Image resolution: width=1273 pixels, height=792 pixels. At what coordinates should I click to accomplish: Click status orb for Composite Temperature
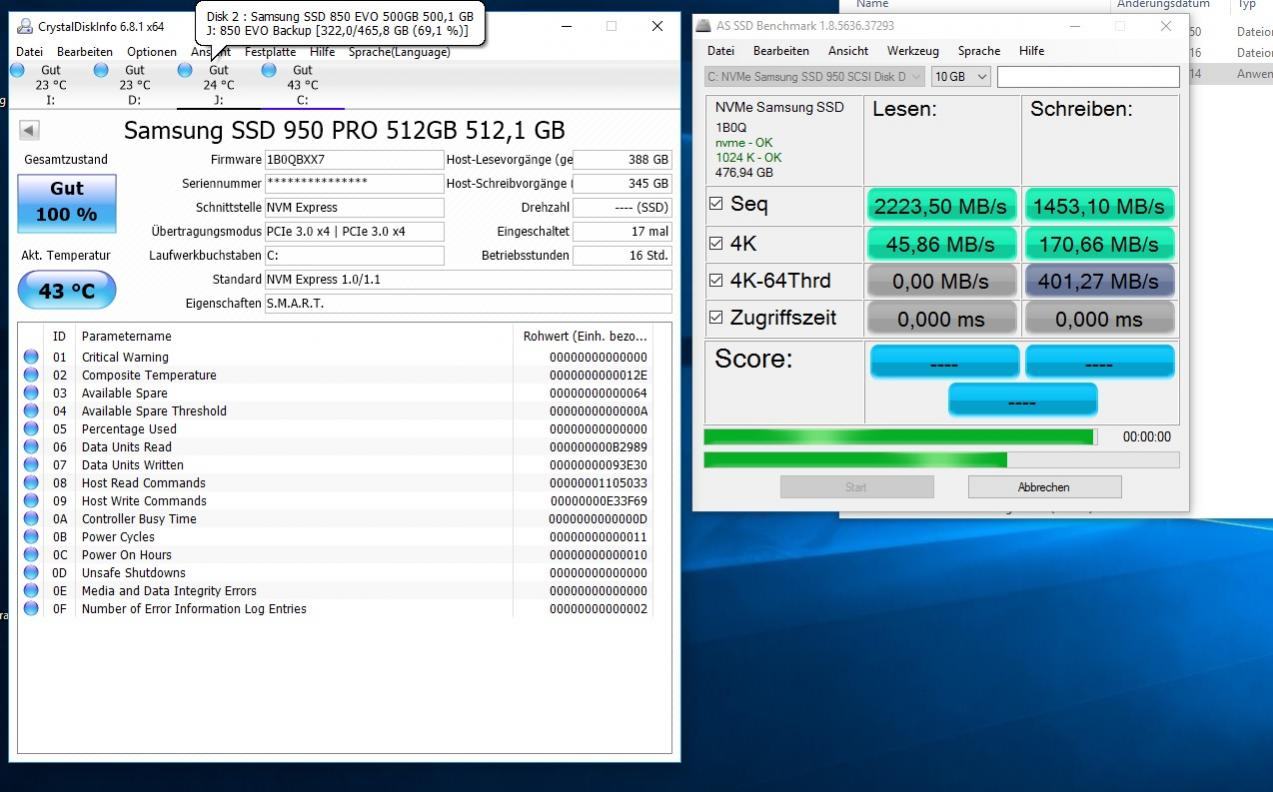[x=31, y=375]
